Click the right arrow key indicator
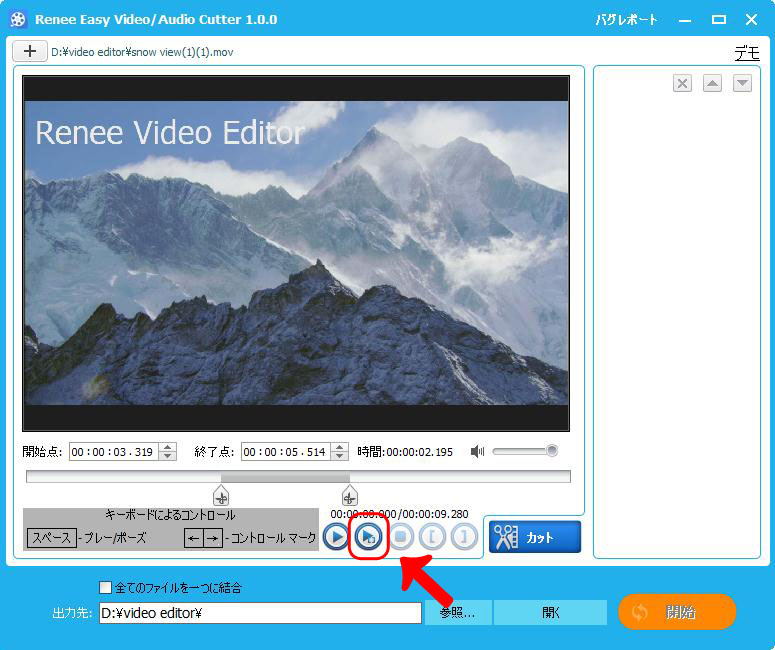Image resolution: width=775 pixels, height=650 pixels. tap(213, 538)
